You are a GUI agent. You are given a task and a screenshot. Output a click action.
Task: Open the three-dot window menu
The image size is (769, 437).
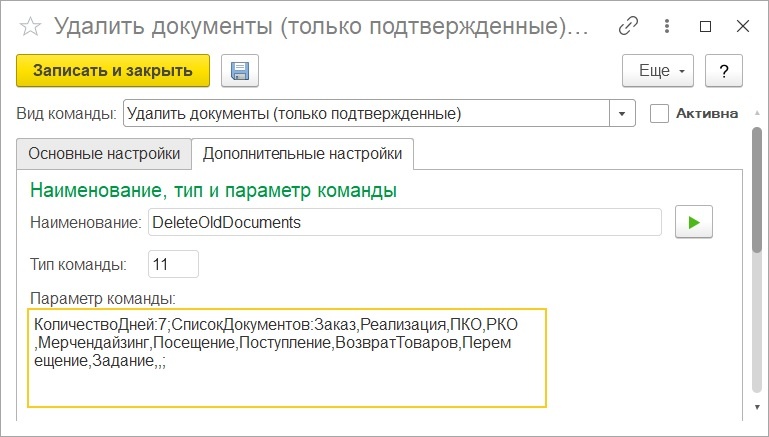coord(666,26)
